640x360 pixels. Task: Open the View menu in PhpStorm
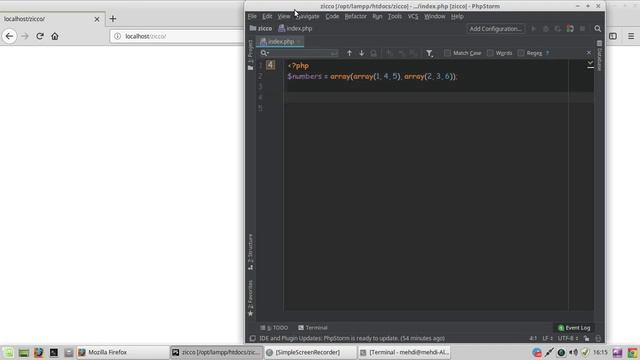tap(284, 16)
